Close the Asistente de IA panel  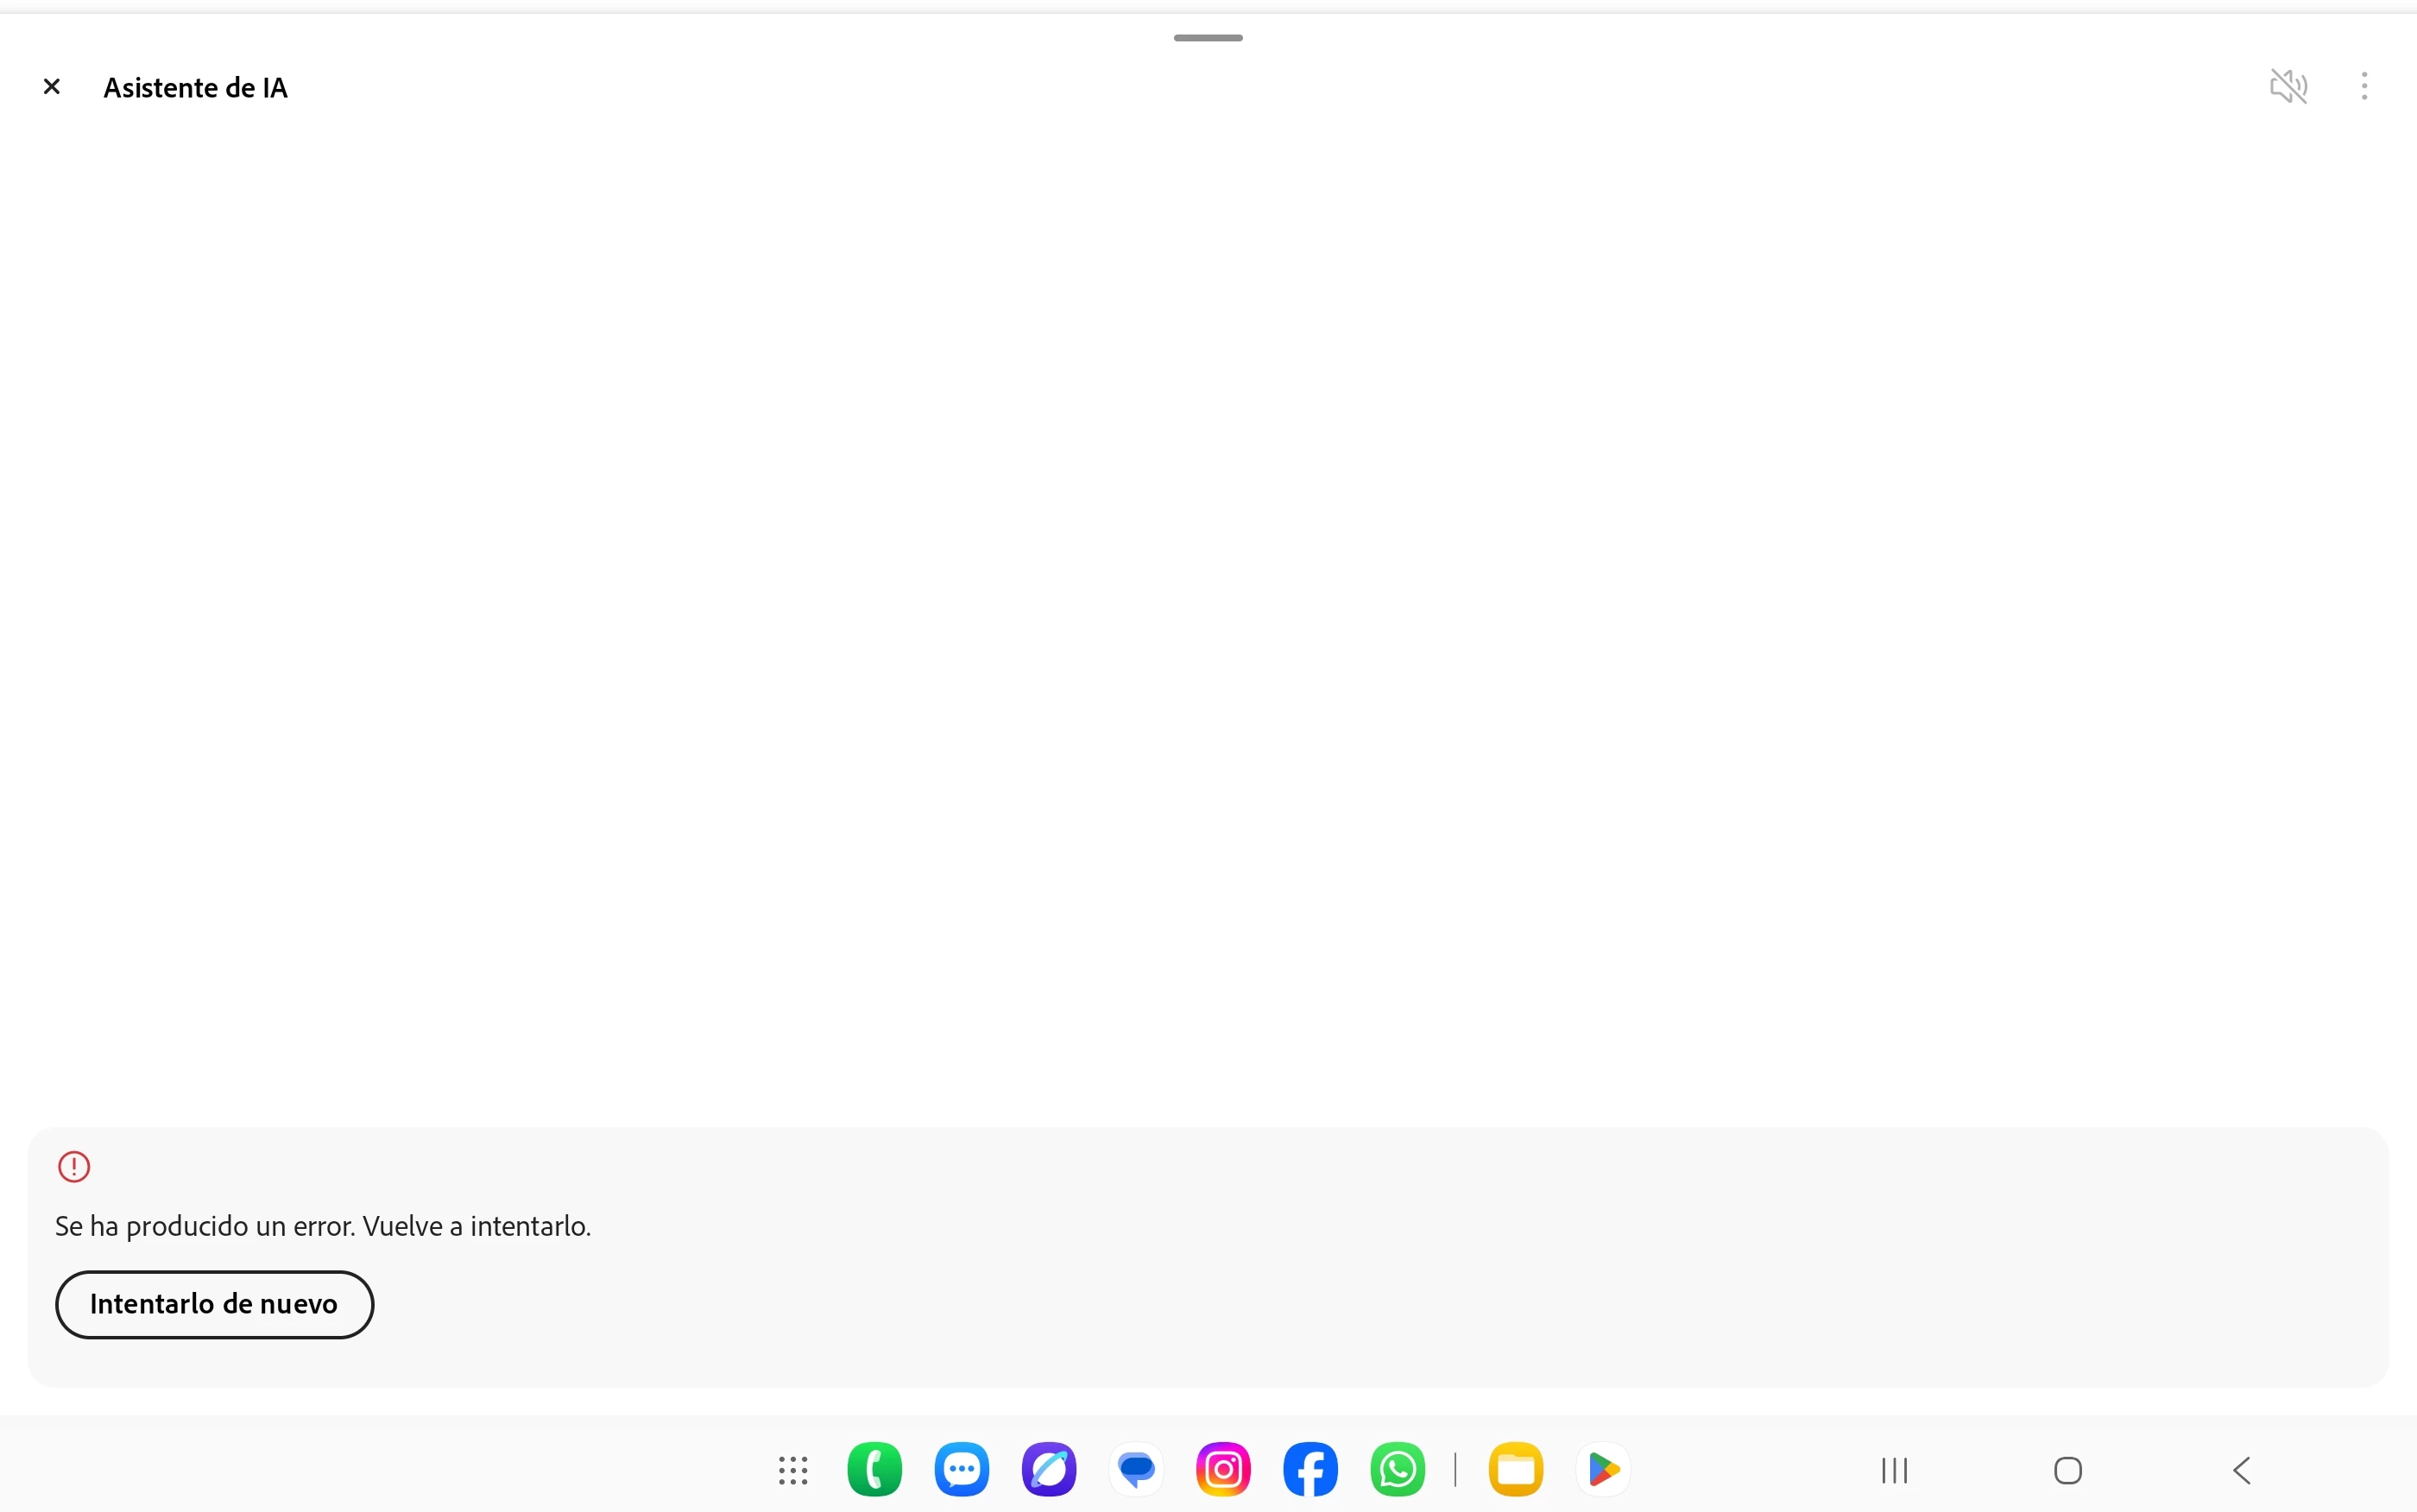pos(52,87)
